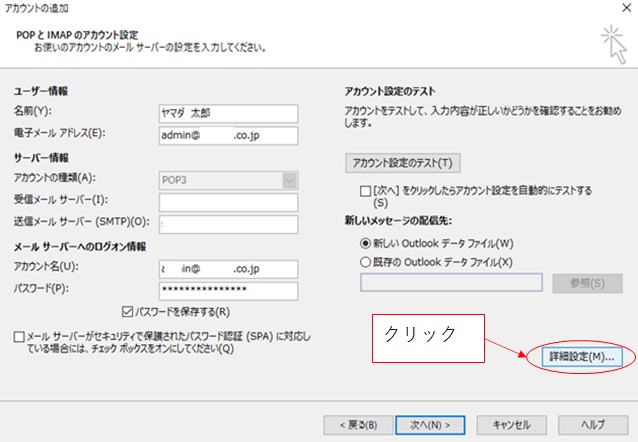This screenshot has height=442, width=638.
Task: Click the 参照(S) browse button
Action: click(587, 283)
